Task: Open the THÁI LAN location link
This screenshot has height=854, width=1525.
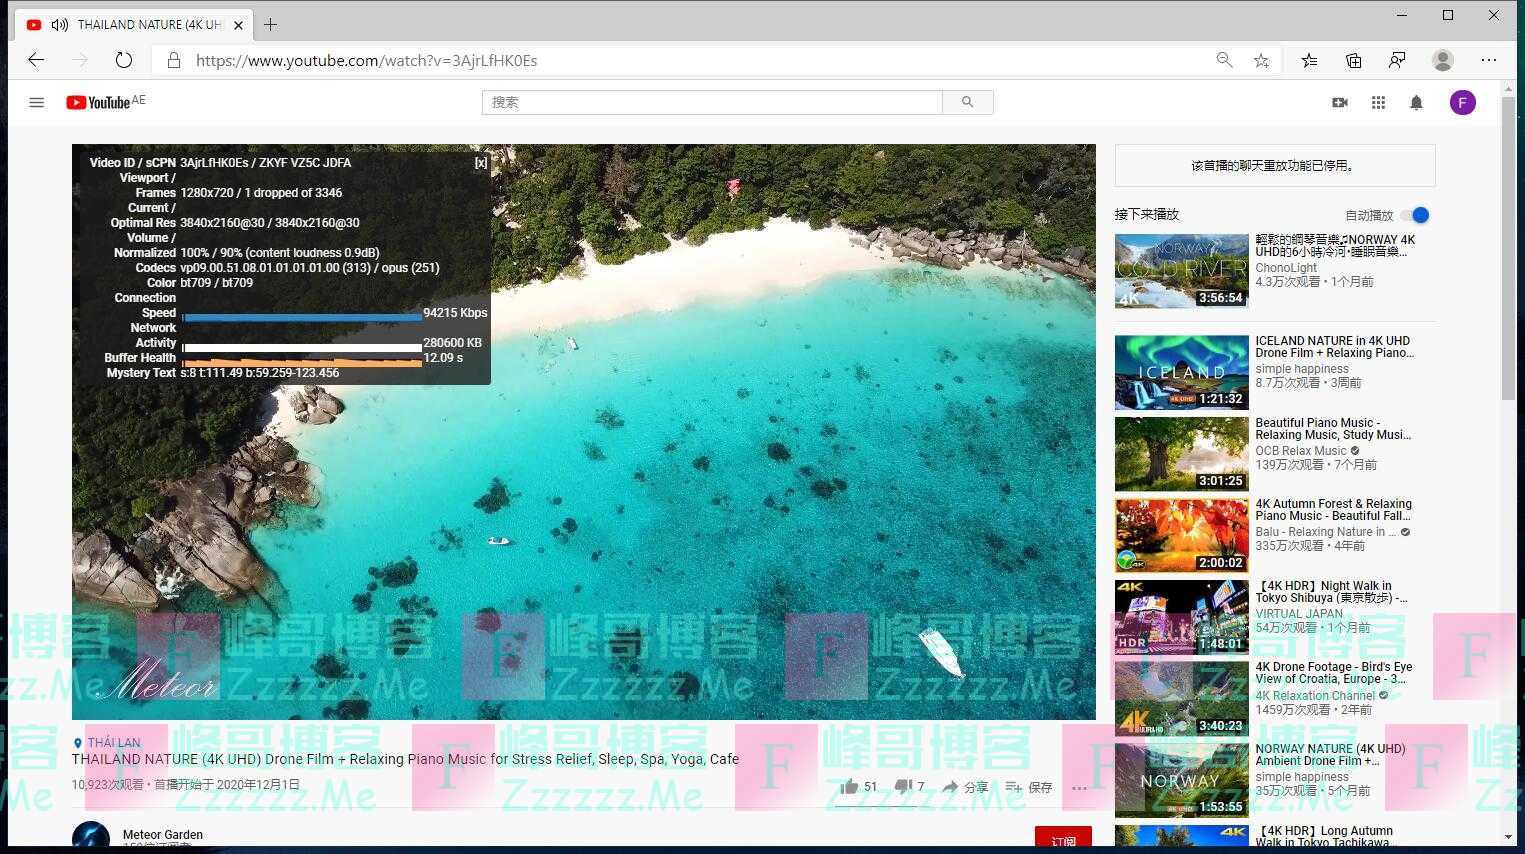Action: 113,743
